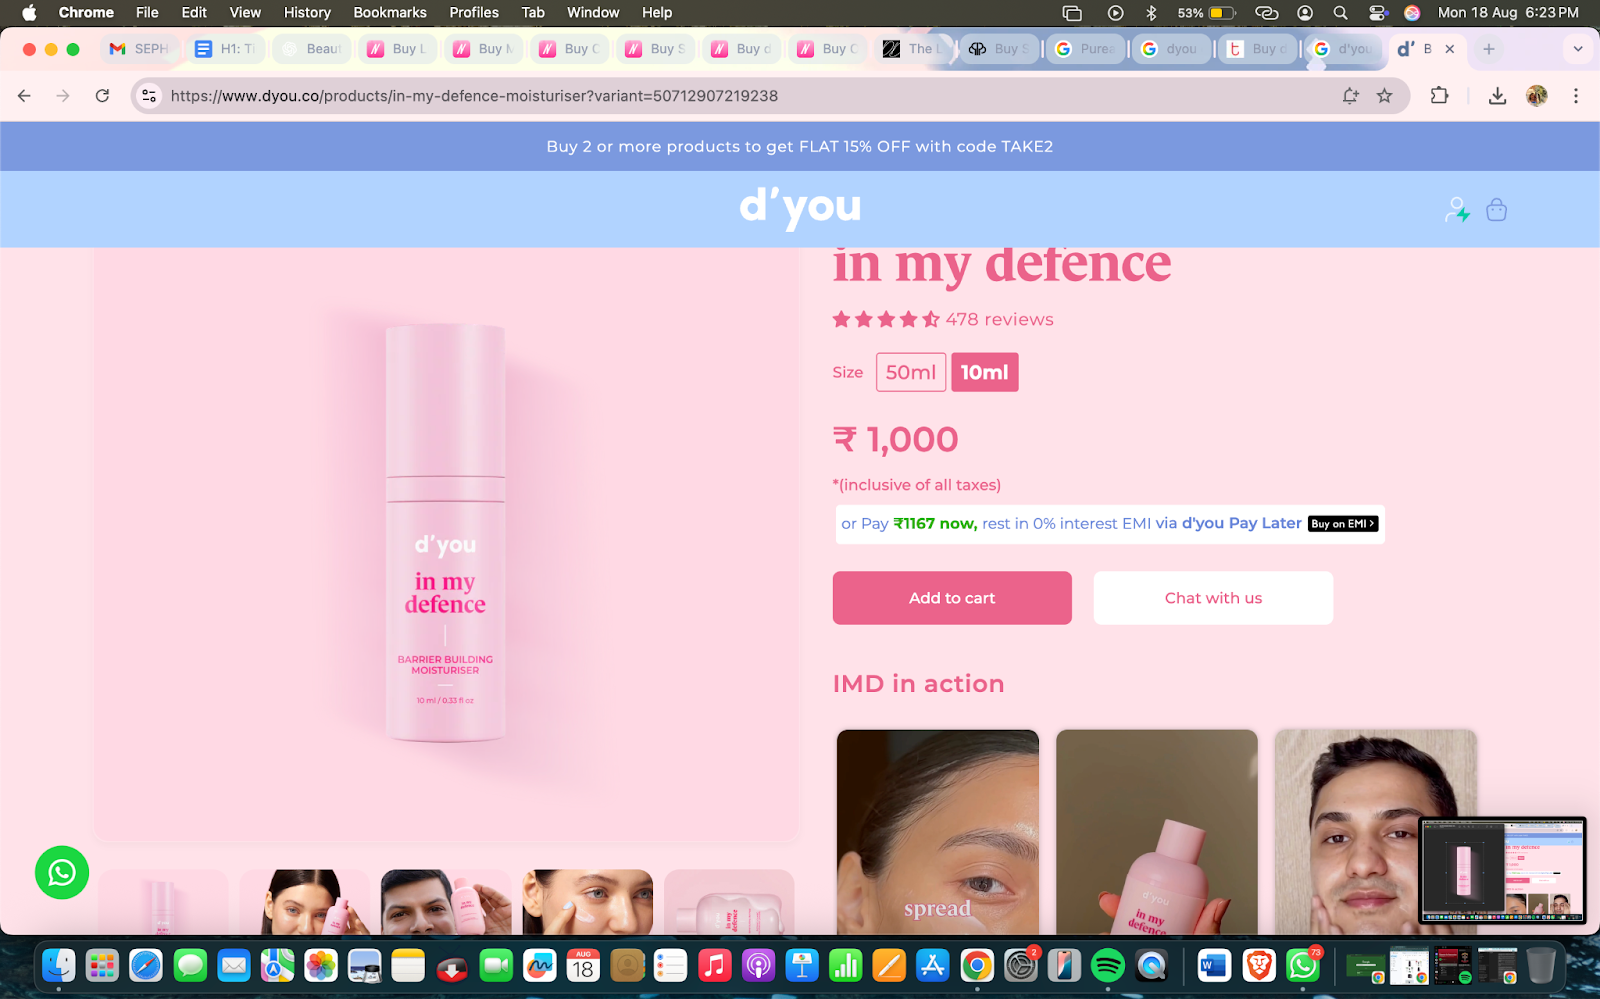The image size is (1600, 999).
Task: Switch to 'The L' tab
Action: pos(913,49)
